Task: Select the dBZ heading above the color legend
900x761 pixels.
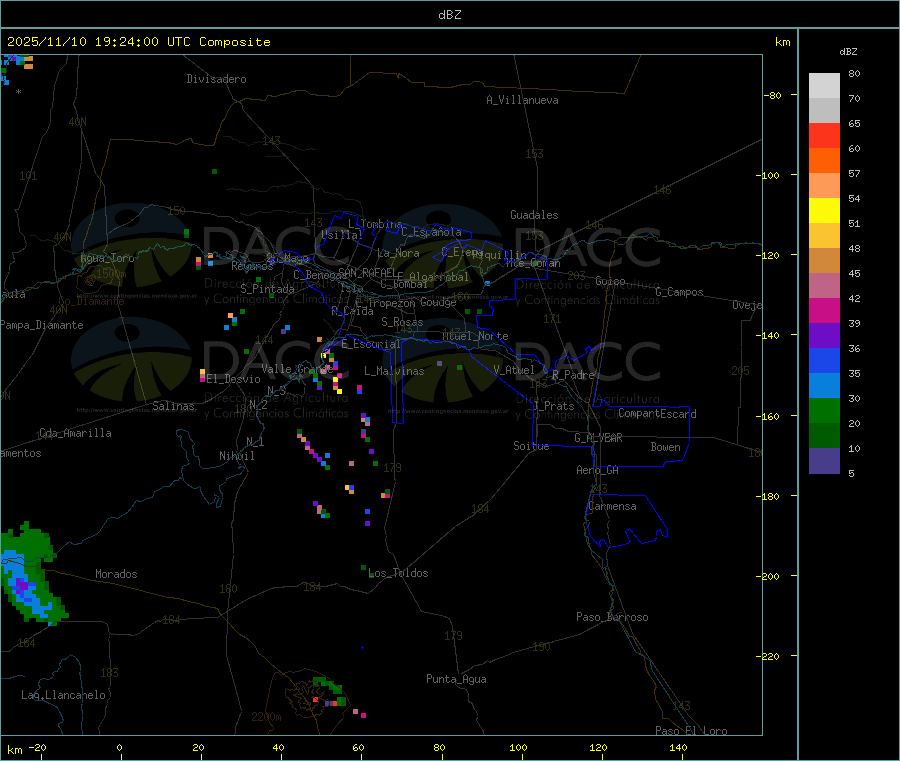Action: (848, 52)
